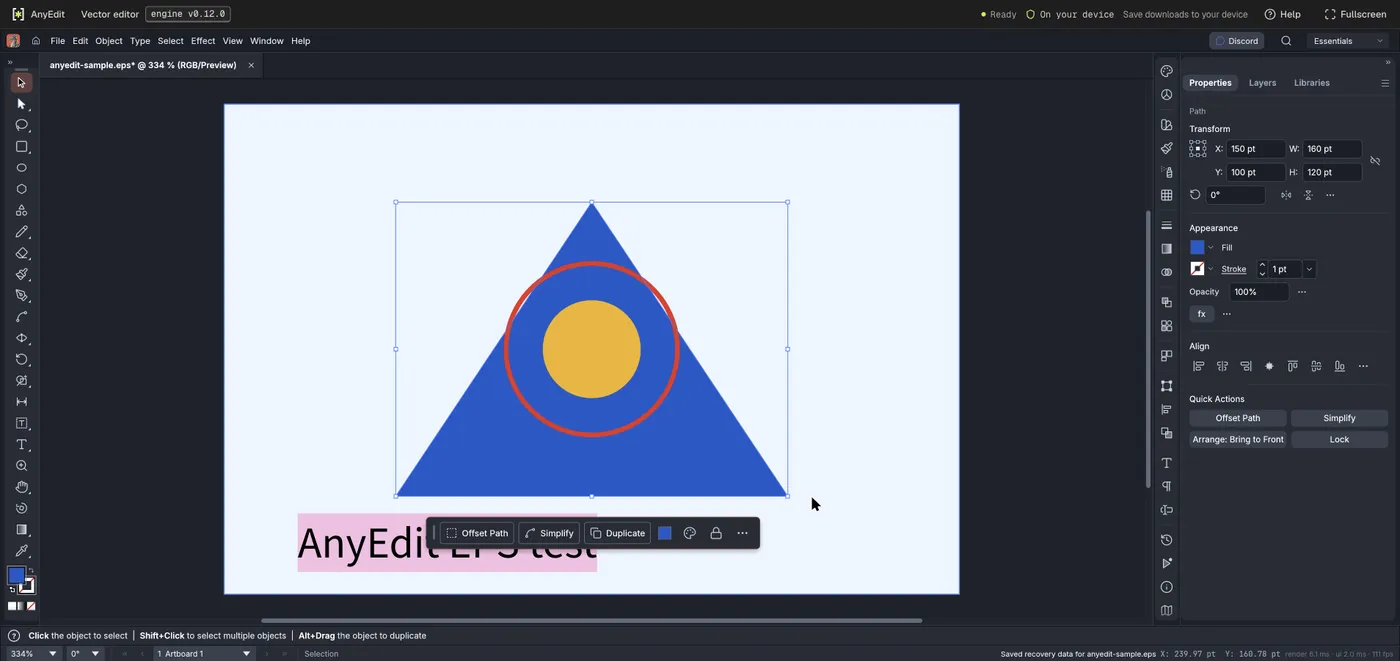Open the Effect menu

[x=203, y=41]
